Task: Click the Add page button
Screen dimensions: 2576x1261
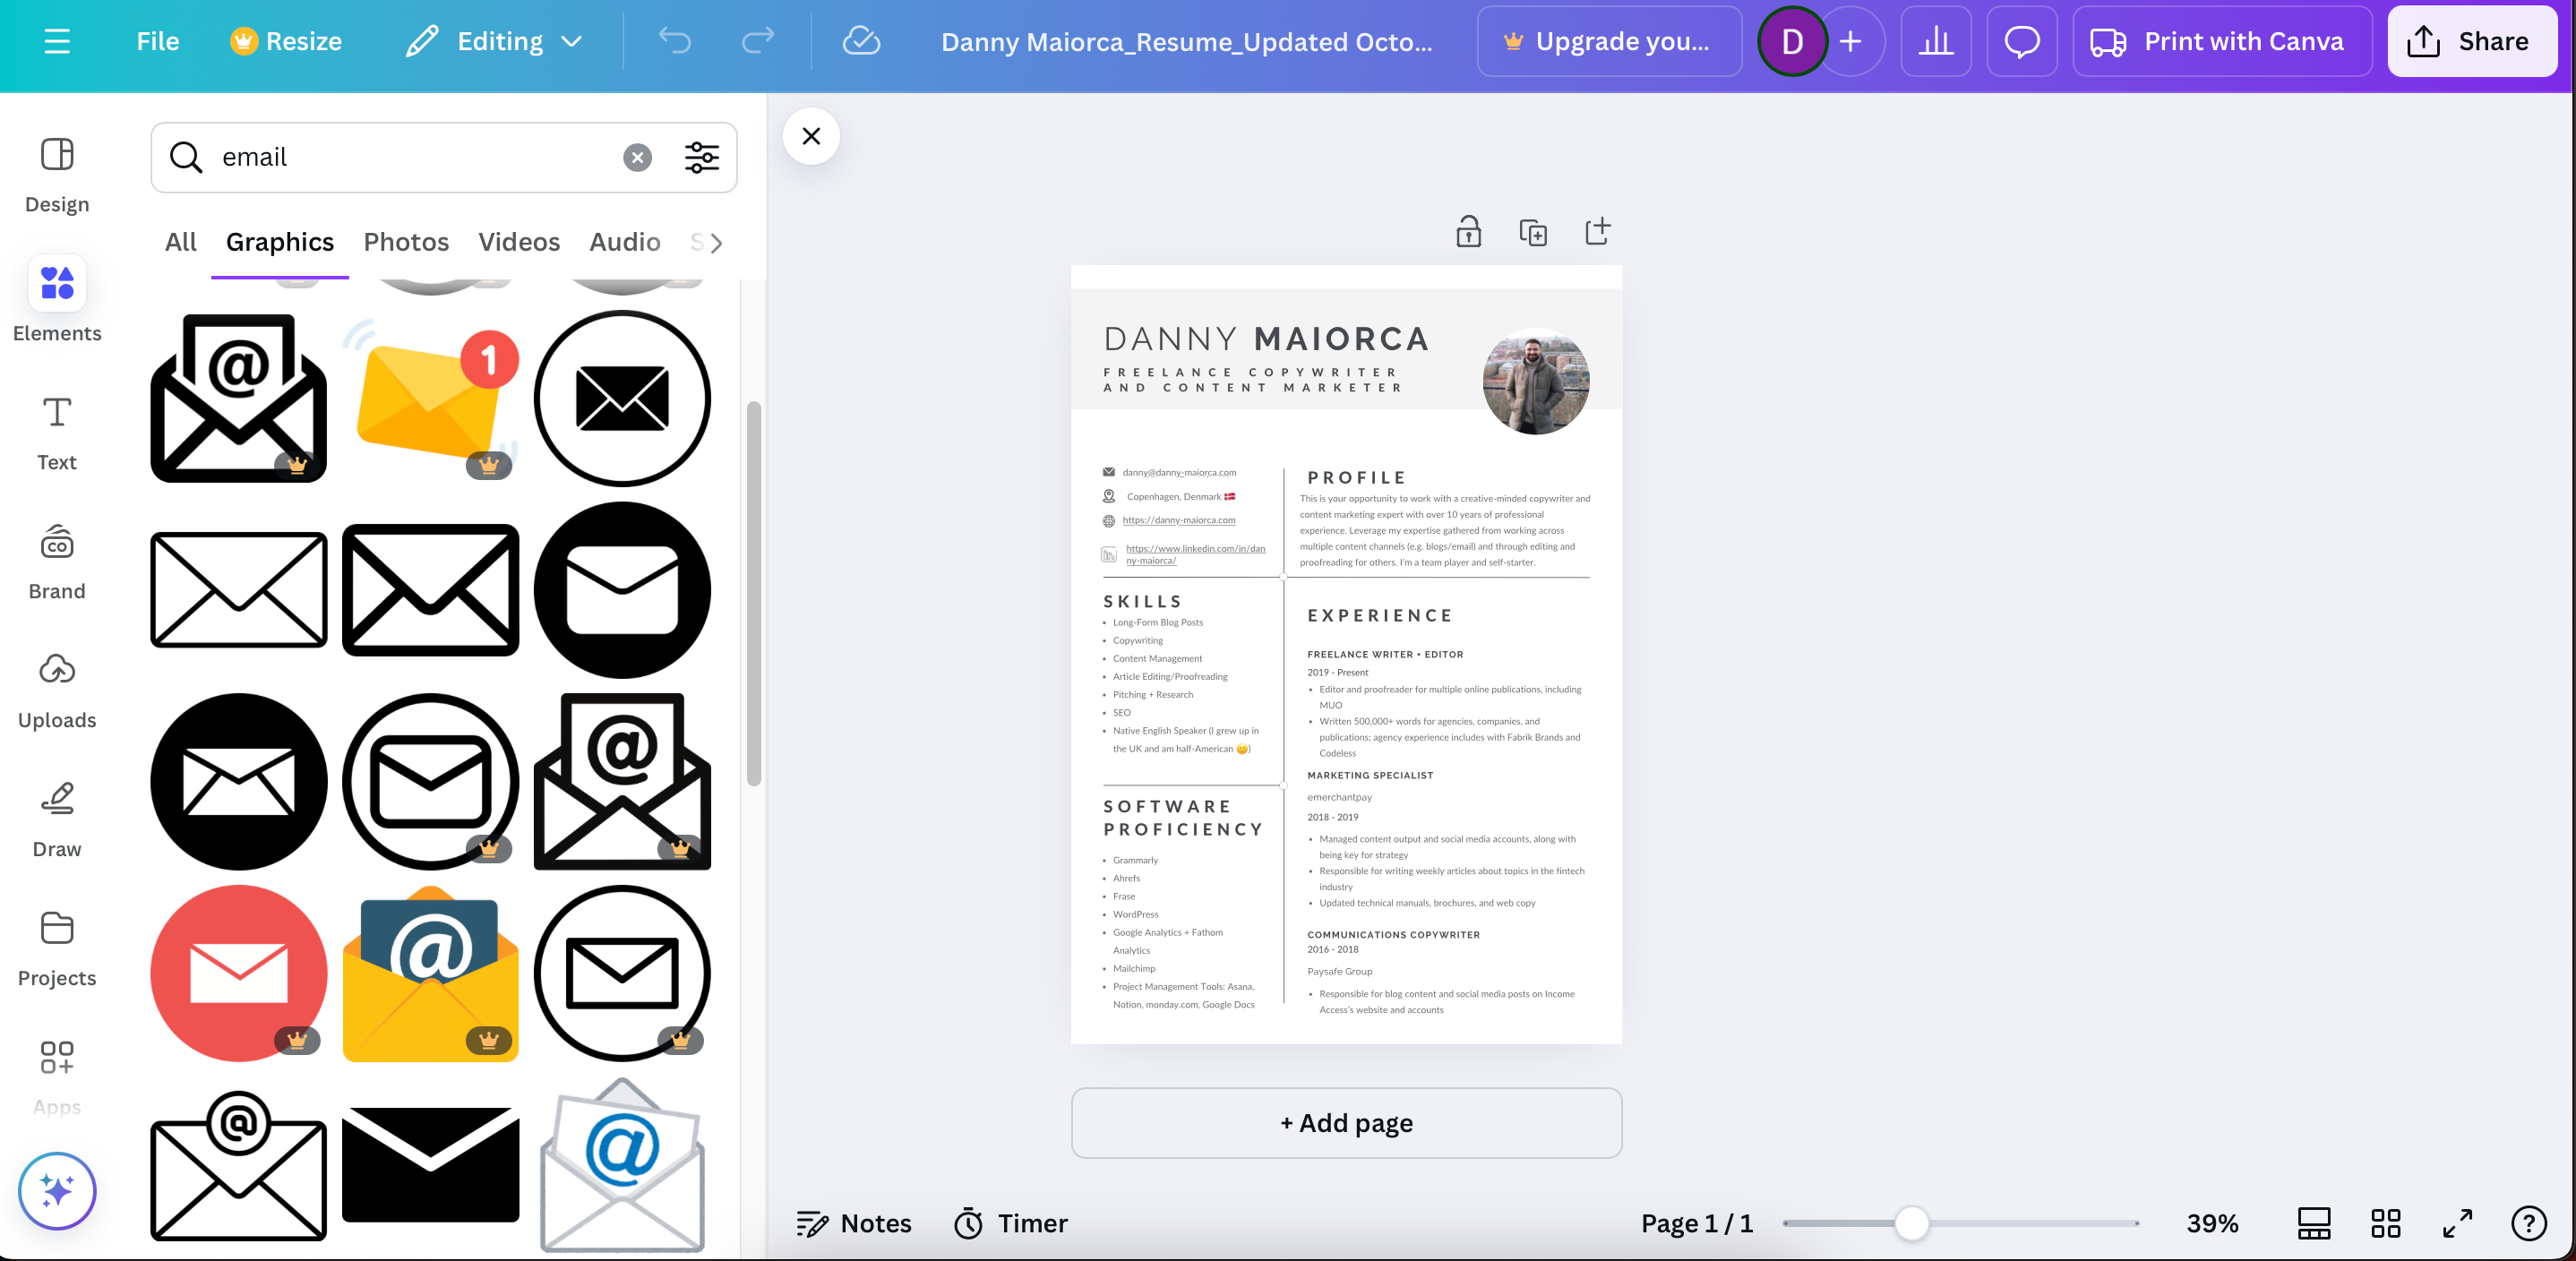Action: pos(1346,1123)
